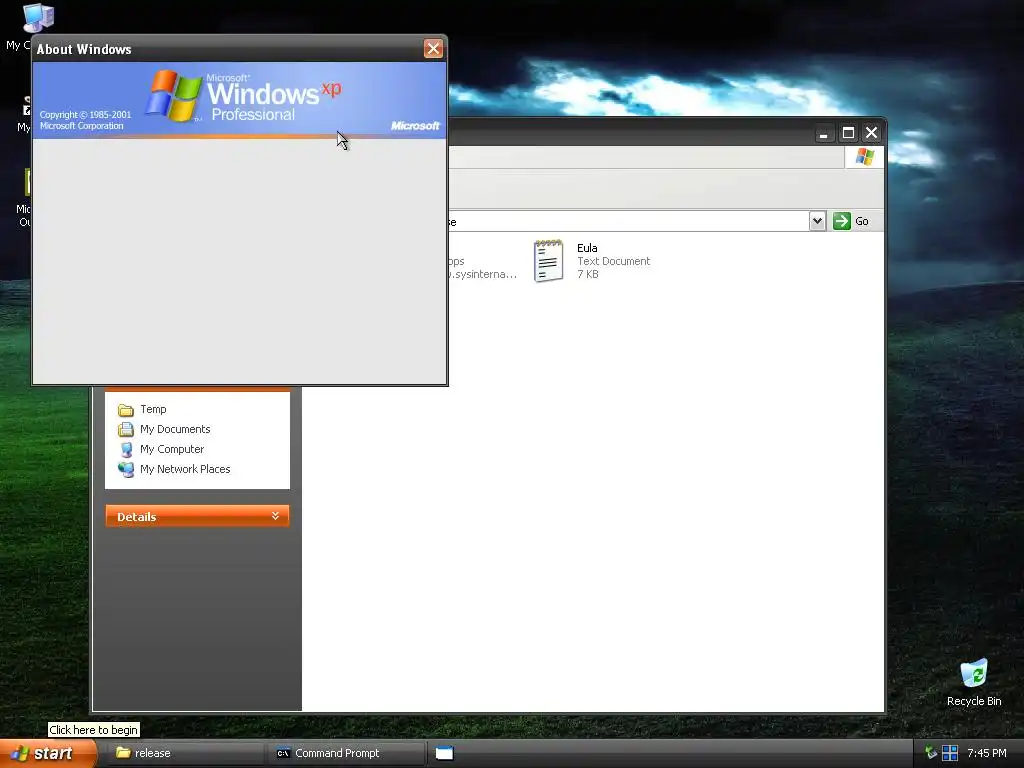Screen dimensions: 1024x768
Task: Open the Eula text document icon
Action: click(x=549, y=261)
